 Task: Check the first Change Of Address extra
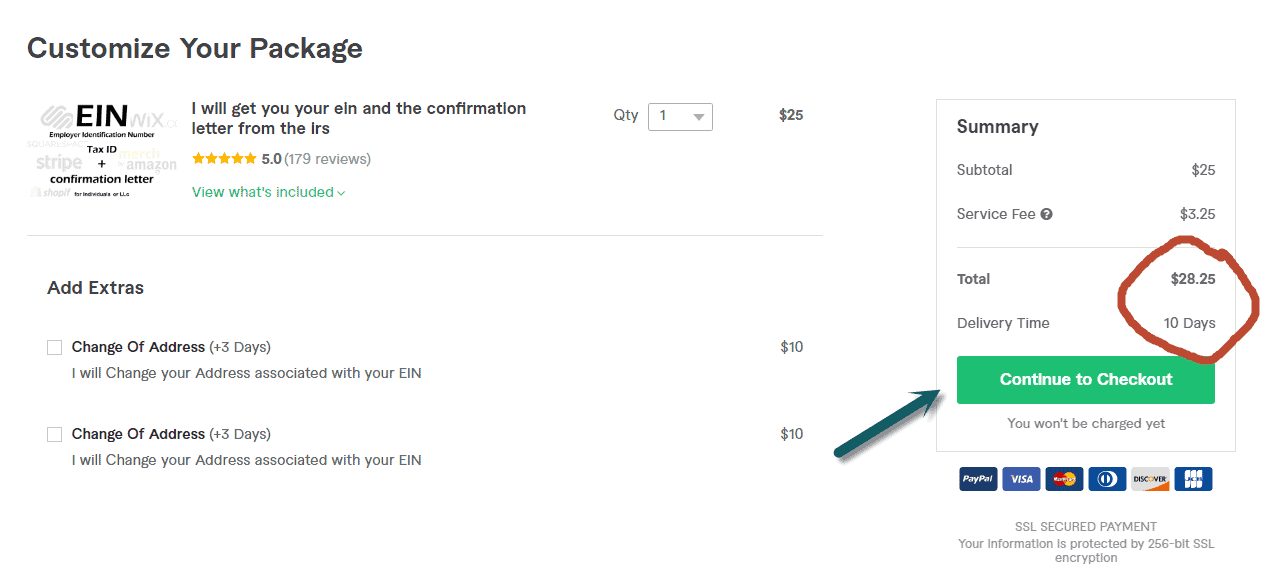pos(55,348)
